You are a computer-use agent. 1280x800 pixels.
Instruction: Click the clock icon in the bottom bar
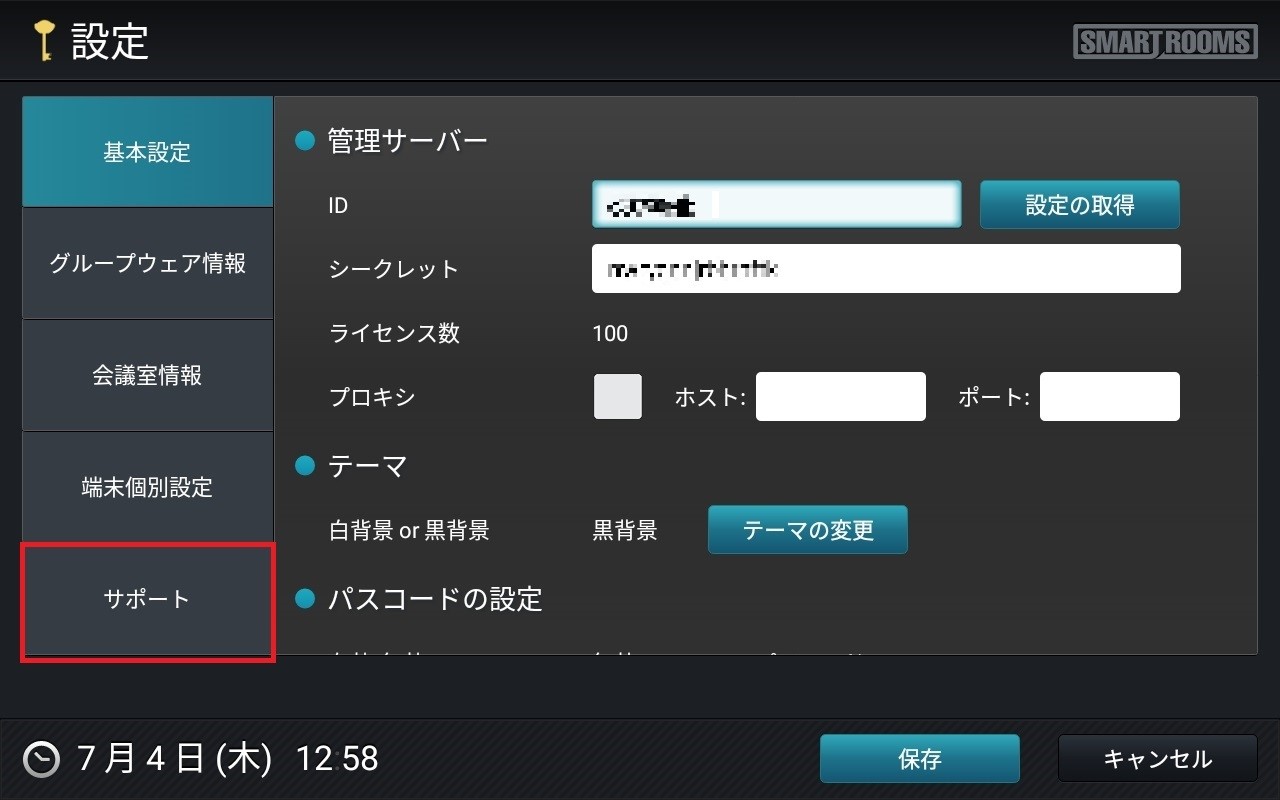tap(42, 759)
